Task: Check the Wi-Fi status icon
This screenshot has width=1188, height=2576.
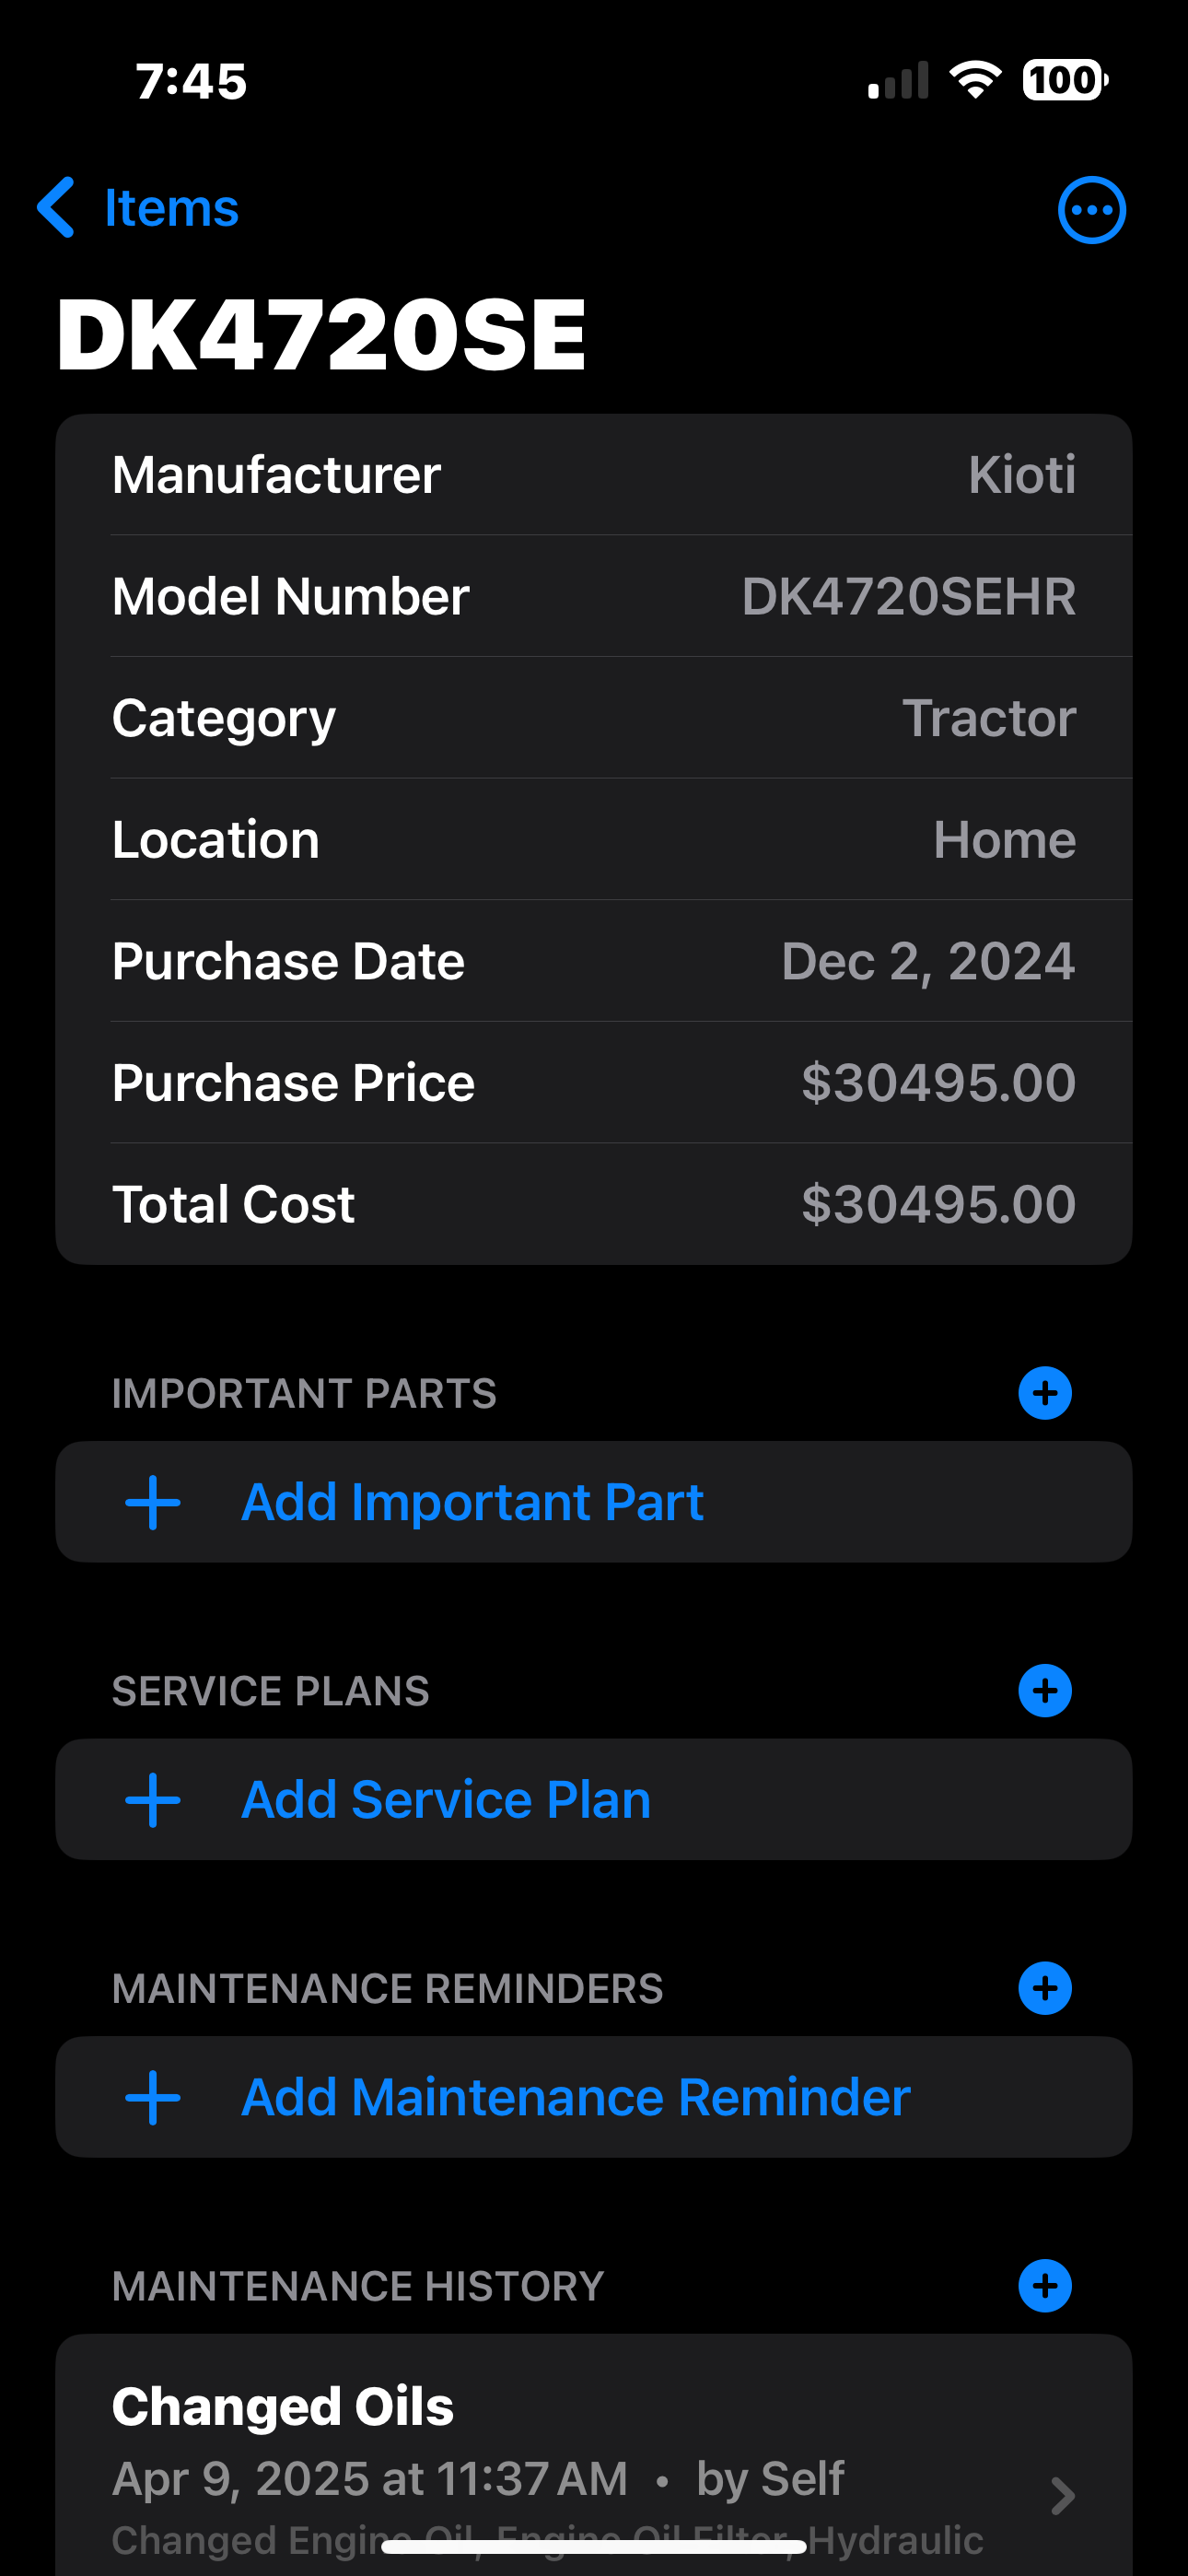Action: 975,80
